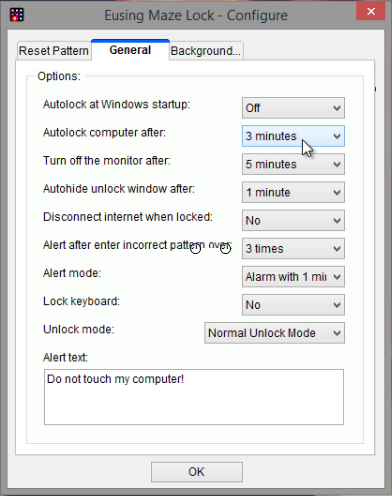Click the Eusing Maze Lock title bar icon
This screenshot has height=496, width=392.
(x=17, y=15)
